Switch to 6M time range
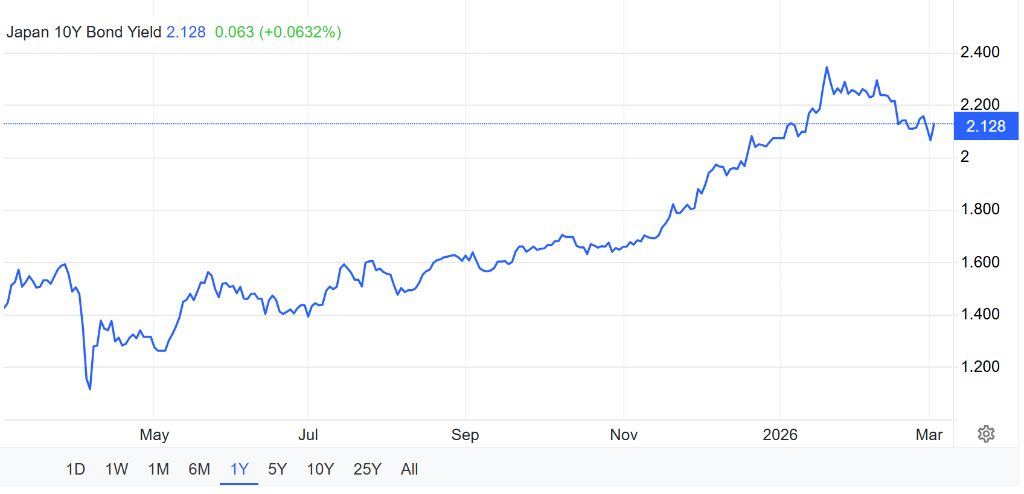This screenshot has width=1024, height=494. click(199, 469)
